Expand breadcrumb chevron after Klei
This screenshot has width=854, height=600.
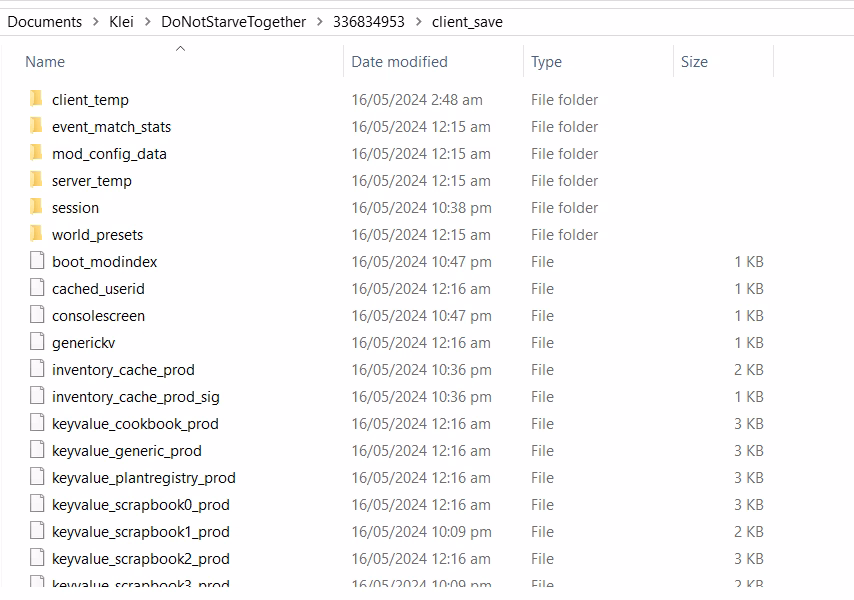[148, 22]
